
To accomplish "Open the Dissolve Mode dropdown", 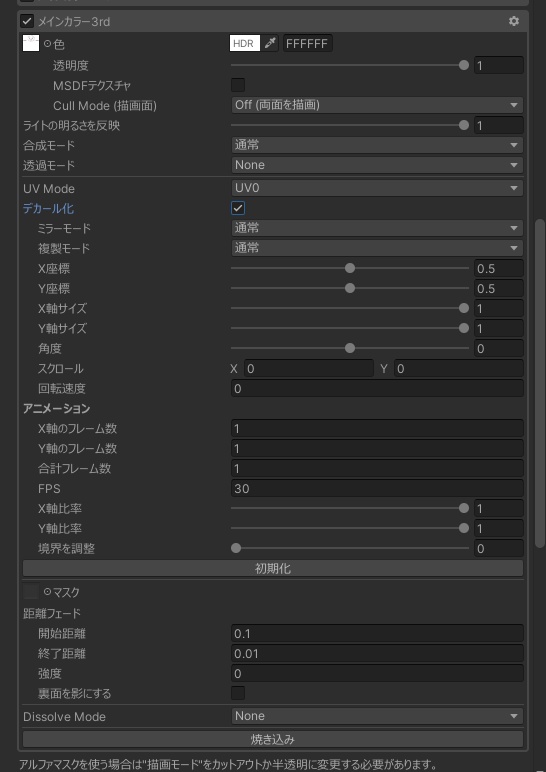I will (x=377, y=716).
